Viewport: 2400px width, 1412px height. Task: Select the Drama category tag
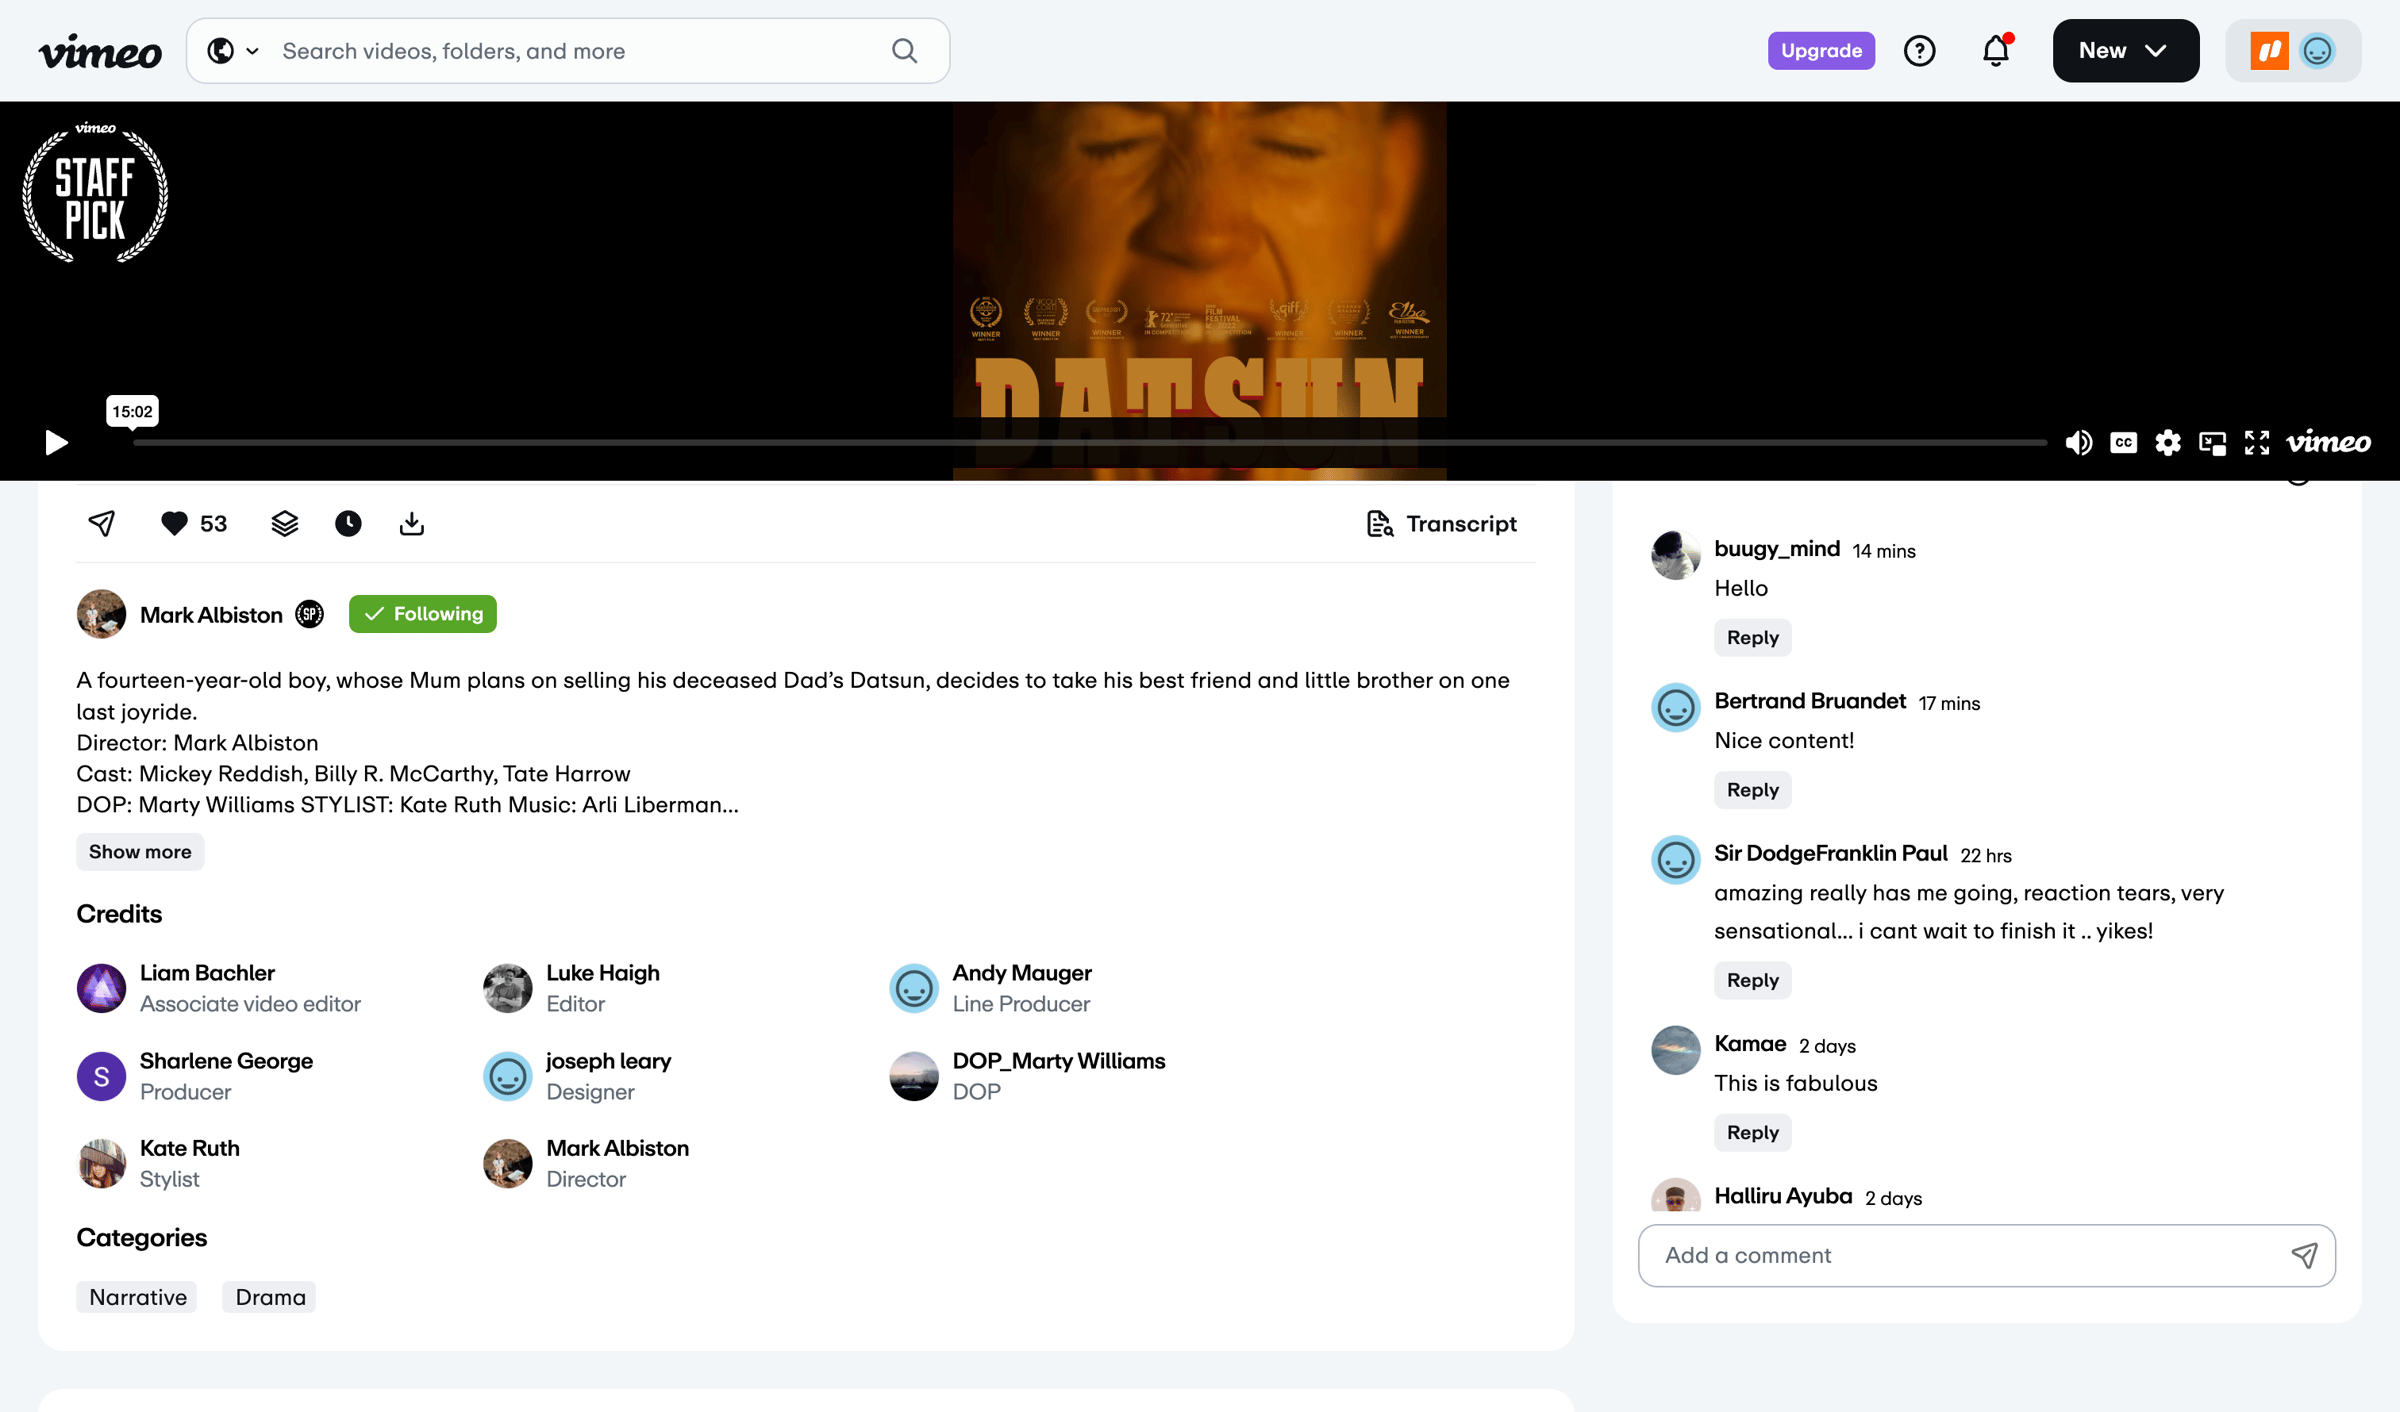[270, 1297]
